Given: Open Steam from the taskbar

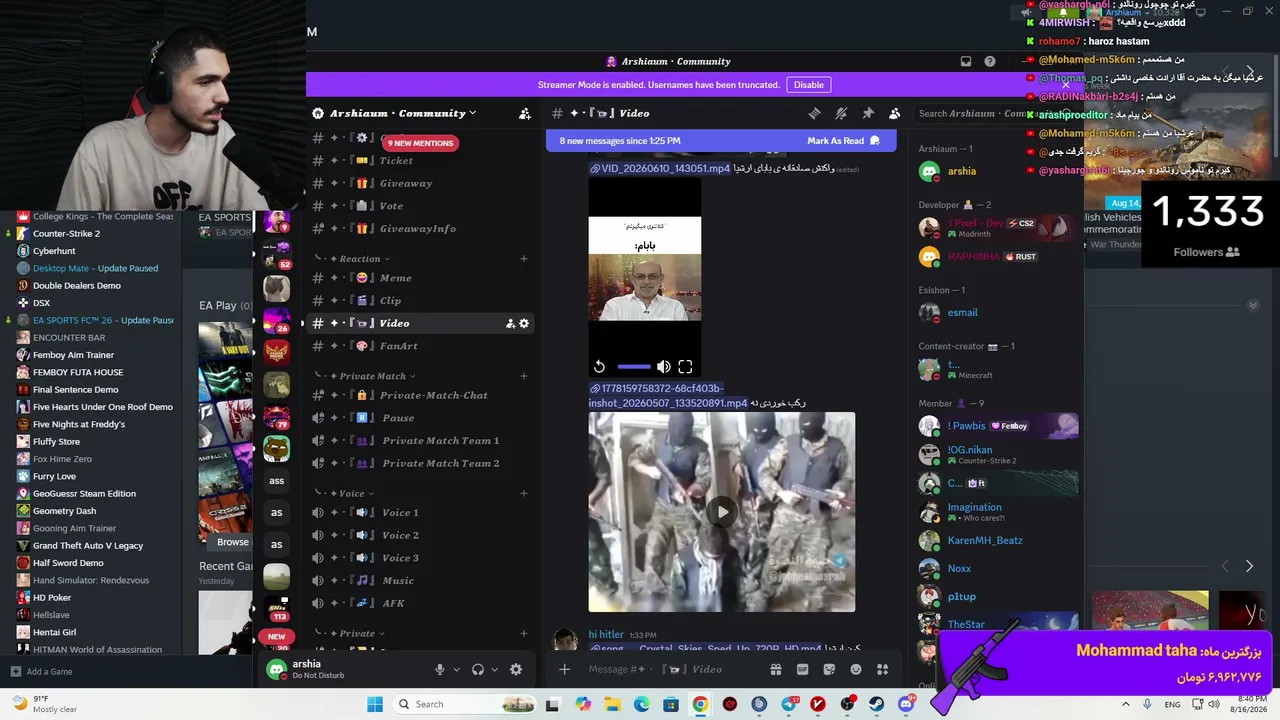Looking at the screenshot, I should [x=877, y=704].
